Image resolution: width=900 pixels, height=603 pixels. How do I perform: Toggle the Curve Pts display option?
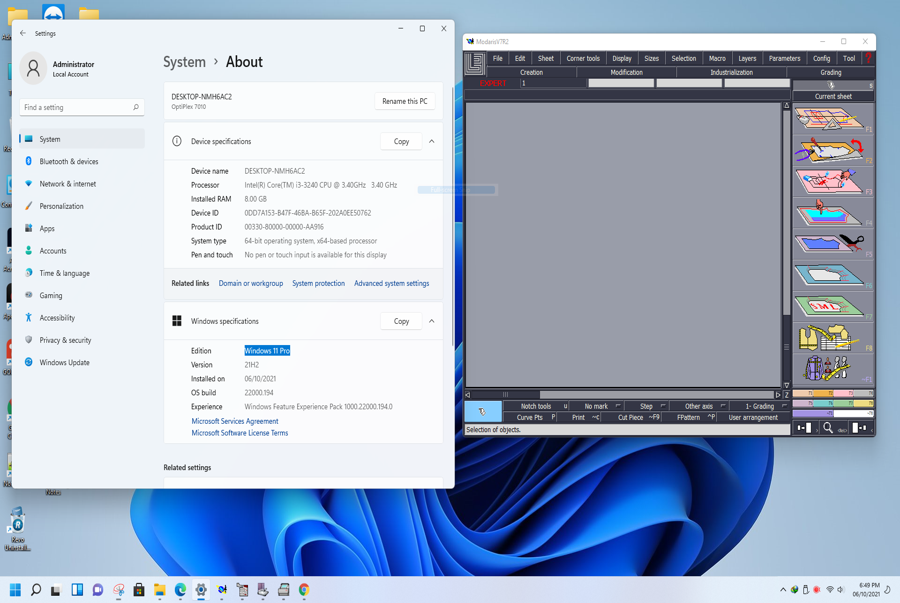[x=531, y=418]
